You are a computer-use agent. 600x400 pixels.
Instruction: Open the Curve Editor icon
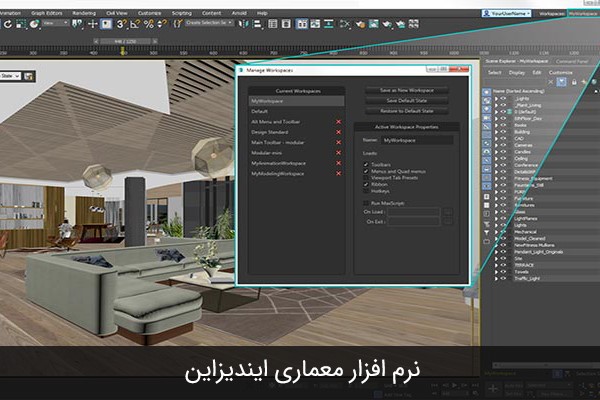(x=315, y=24)
